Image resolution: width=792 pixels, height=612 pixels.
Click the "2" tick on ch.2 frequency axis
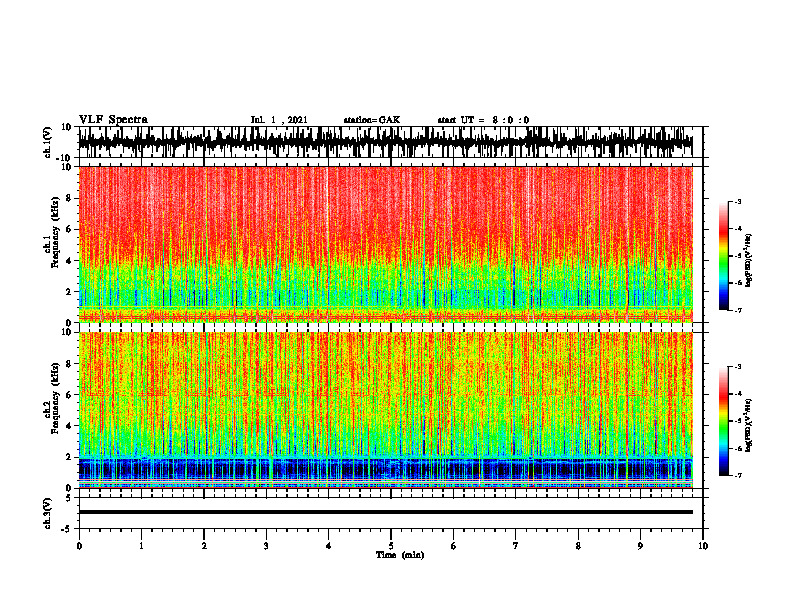click(x=70, y=457)
